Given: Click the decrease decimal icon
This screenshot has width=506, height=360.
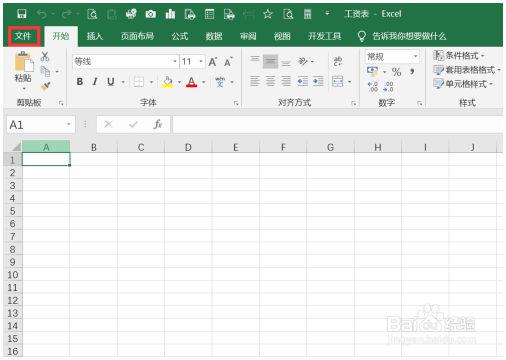Looking at the screenshot, I should (389, 87).
